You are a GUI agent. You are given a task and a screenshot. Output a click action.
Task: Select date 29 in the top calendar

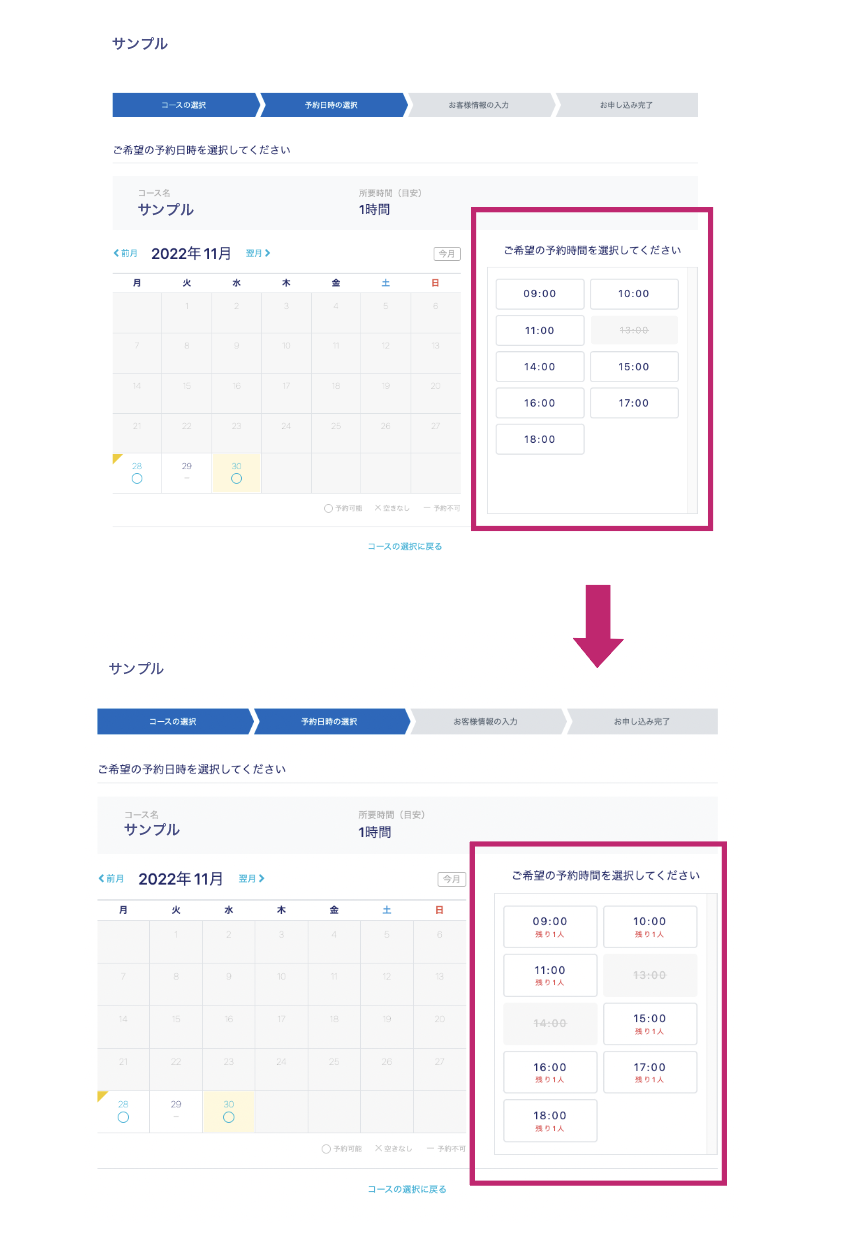point(187,470)
